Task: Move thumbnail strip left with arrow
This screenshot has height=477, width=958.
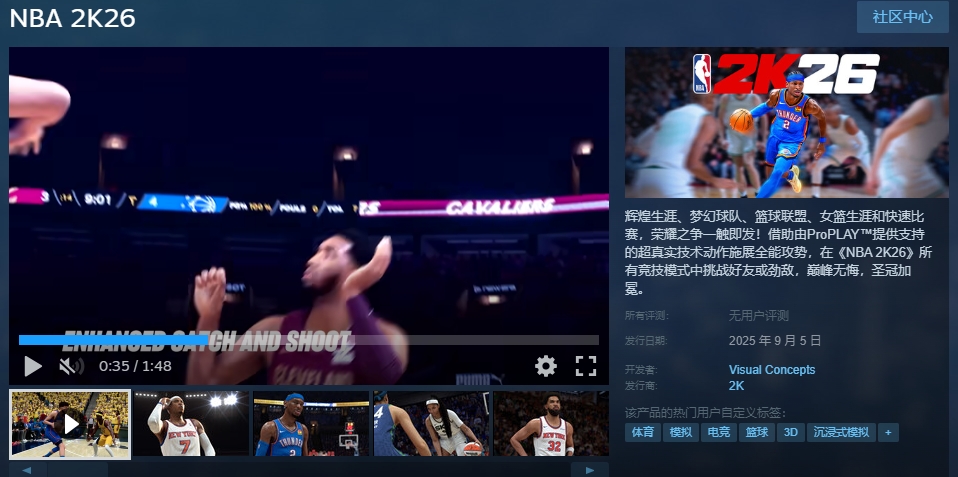Action: click(27, 470)
